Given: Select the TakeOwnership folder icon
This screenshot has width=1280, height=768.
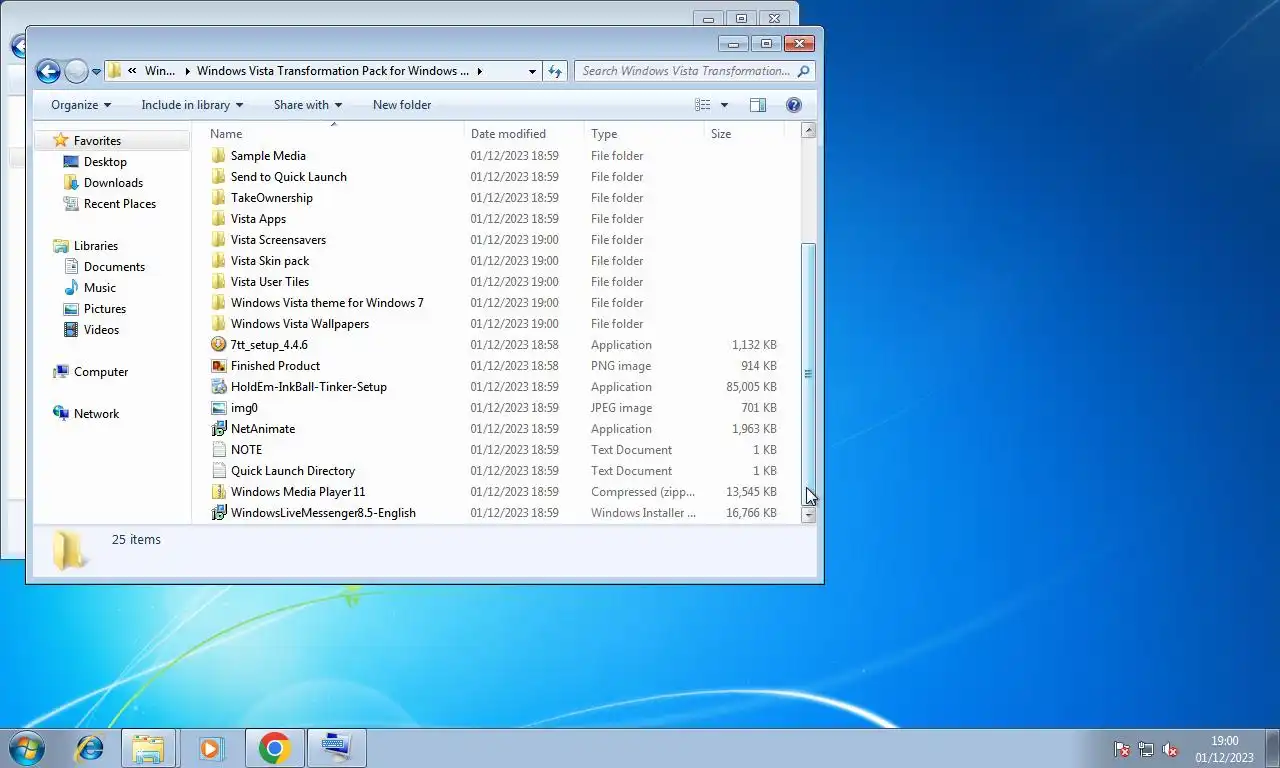Looking at the screenshot, I should [x=219, y=198].
